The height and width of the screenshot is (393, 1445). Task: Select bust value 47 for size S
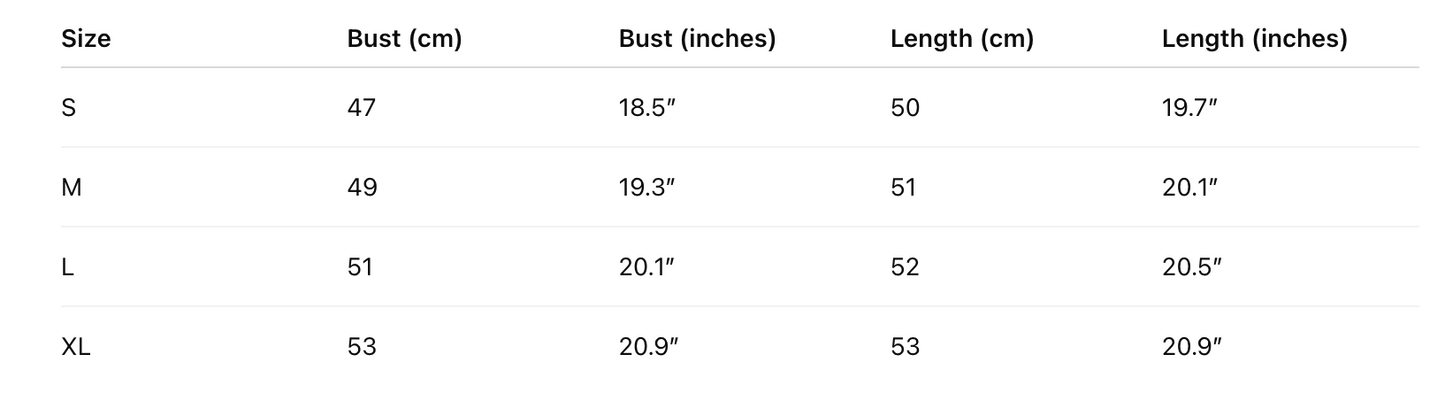click(x=362, y=107)
